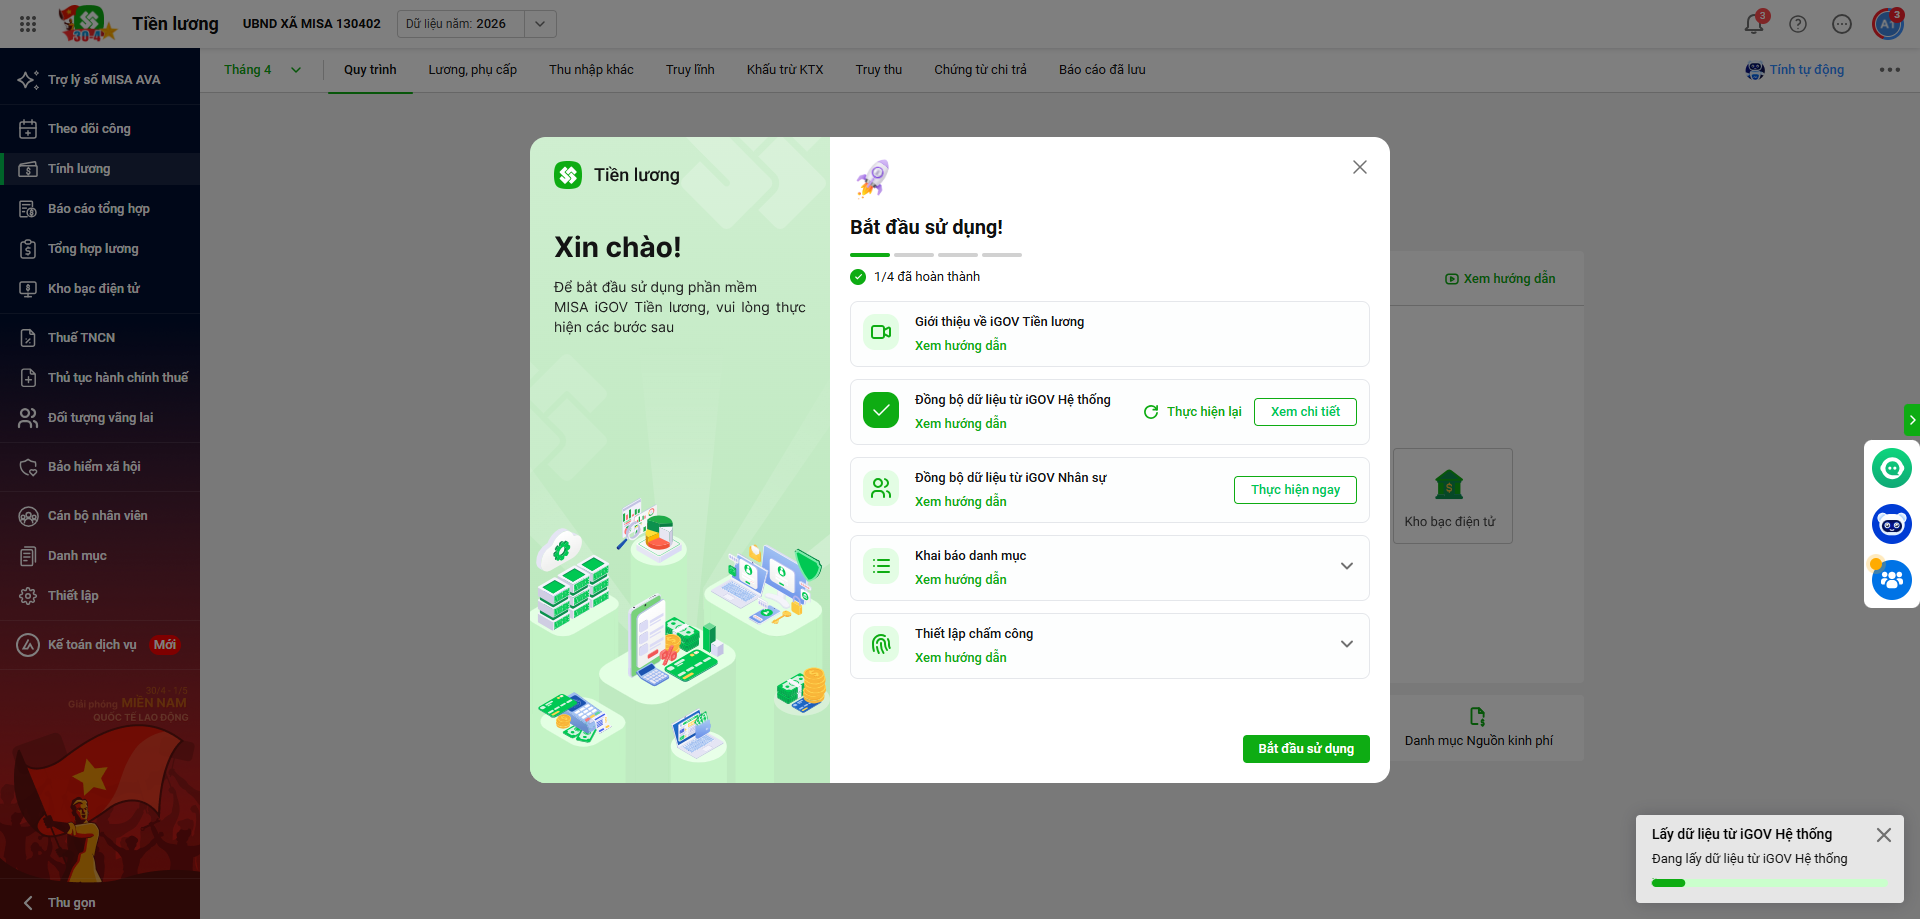Click the Thiết lập gear icon

tap(28, 596)
